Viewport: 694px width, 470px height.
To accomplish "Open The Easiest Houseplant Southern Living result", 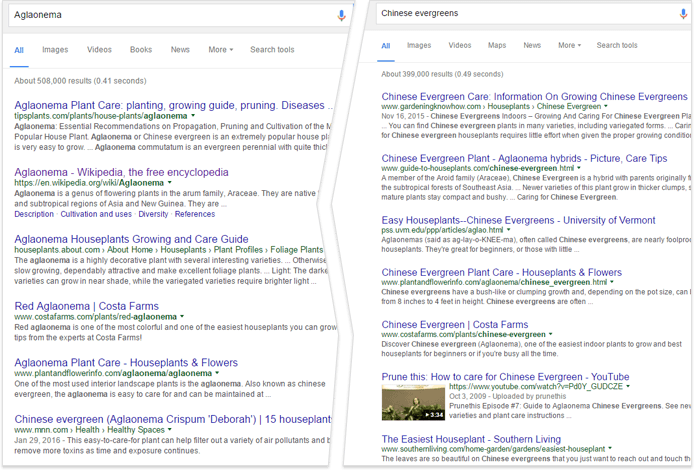I will pos(471,439).
